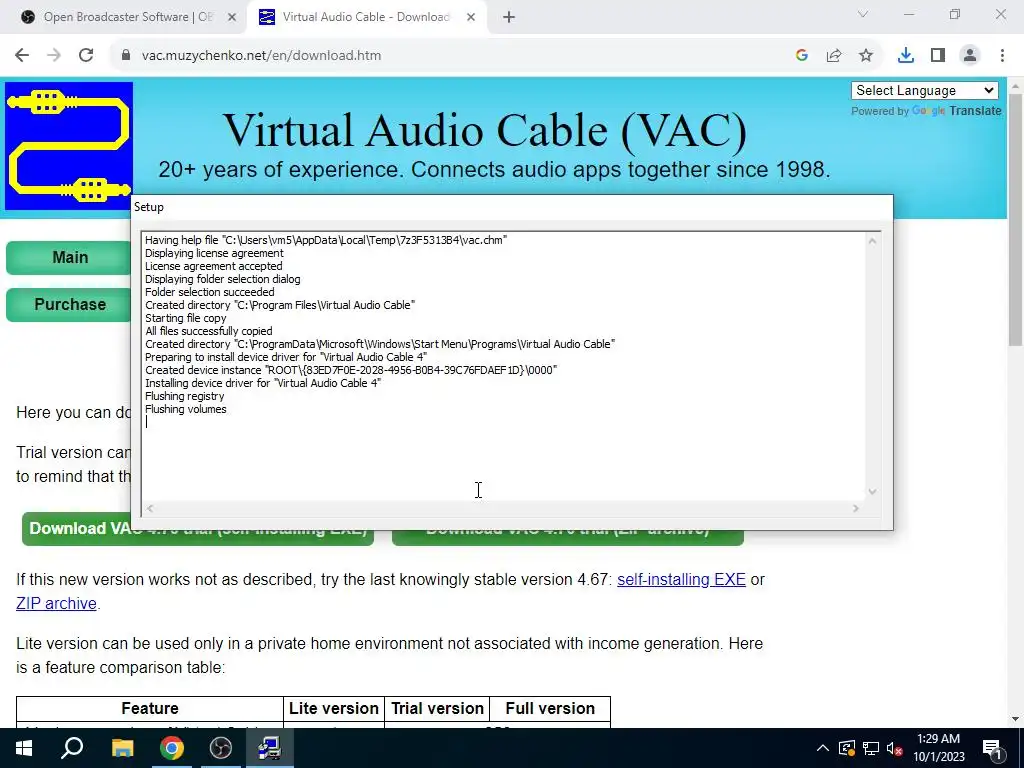Show hidden system tray icons
This screenshot has height=768, width=1024.
point(823,748)
